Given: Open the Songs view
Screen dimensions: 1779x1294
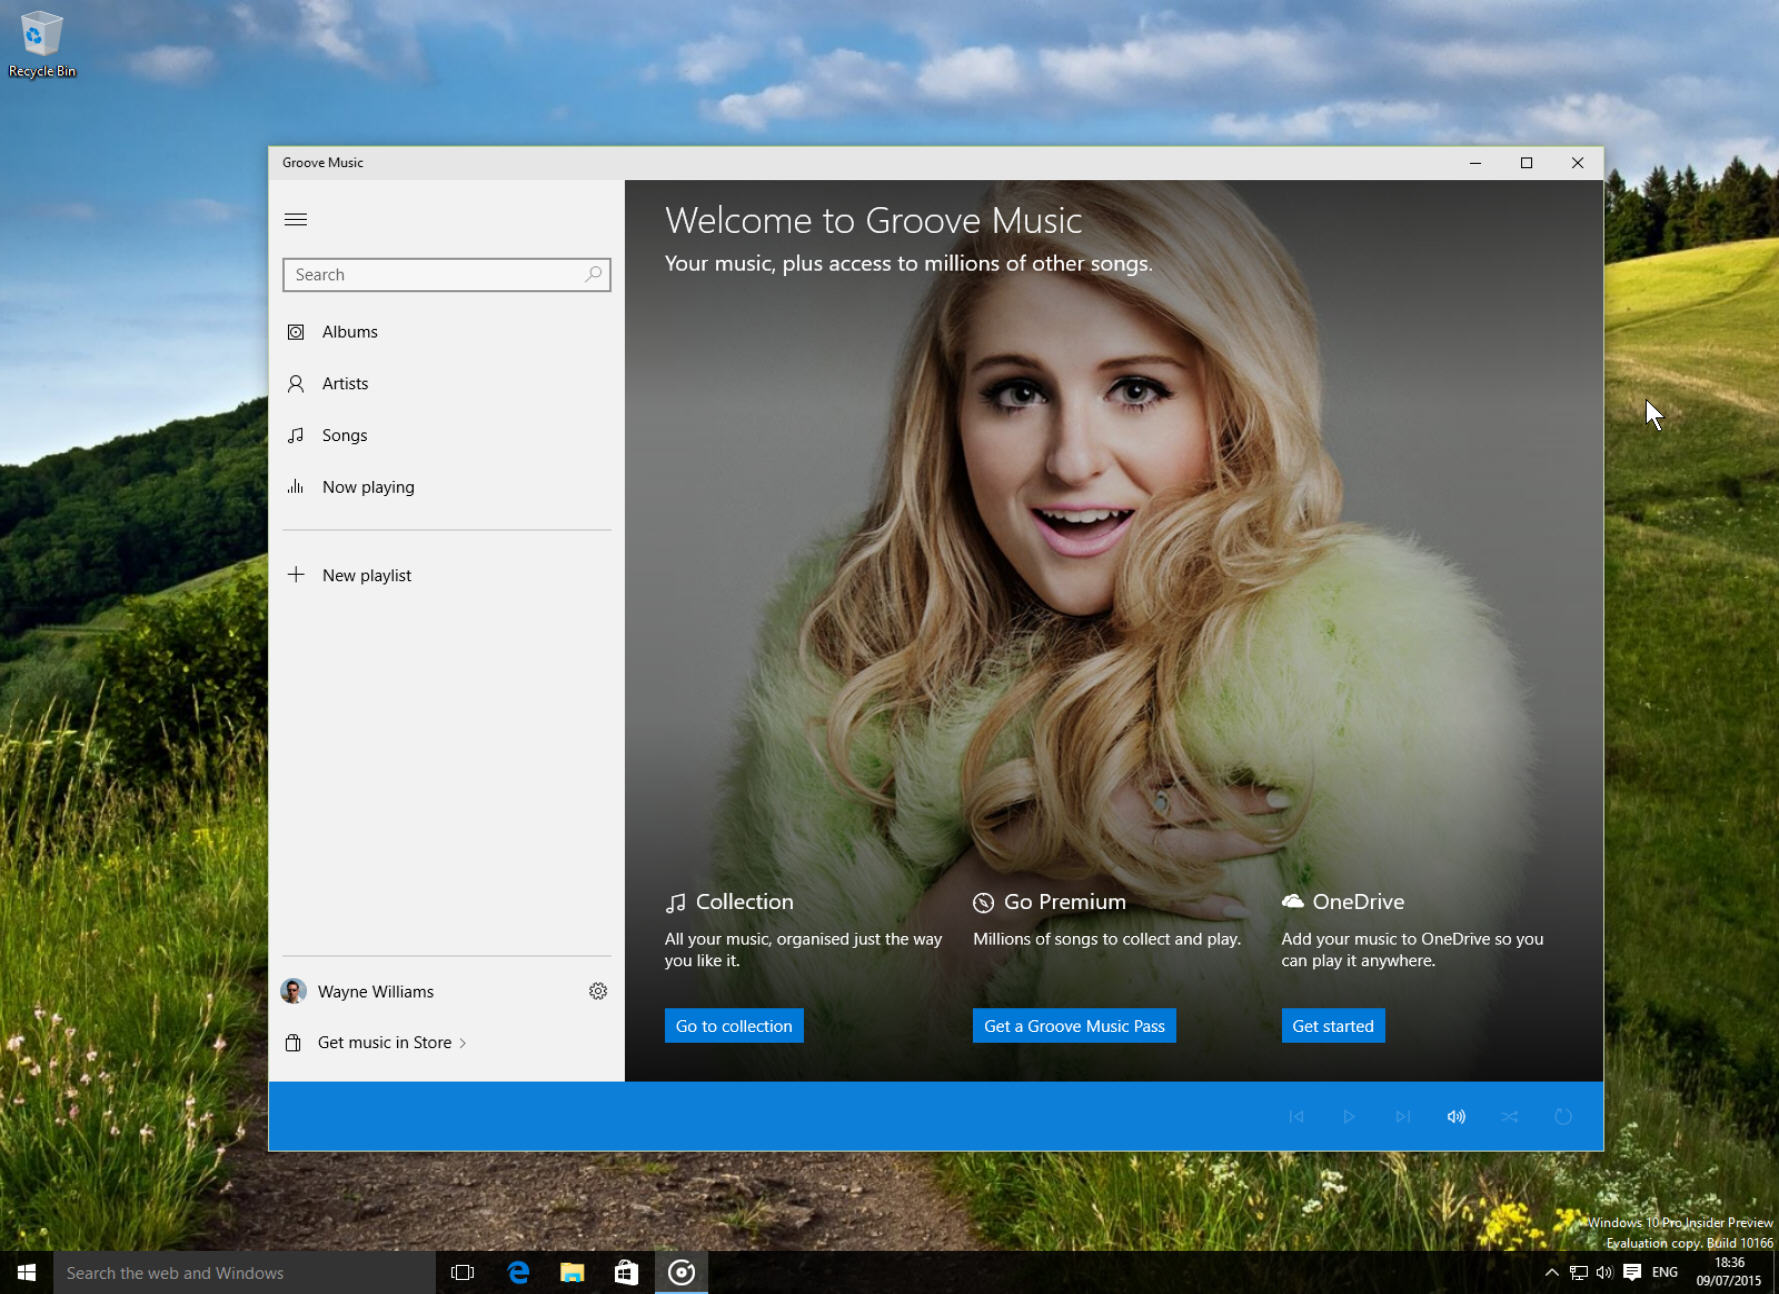Looking at the screenshot, I should 446,436.
